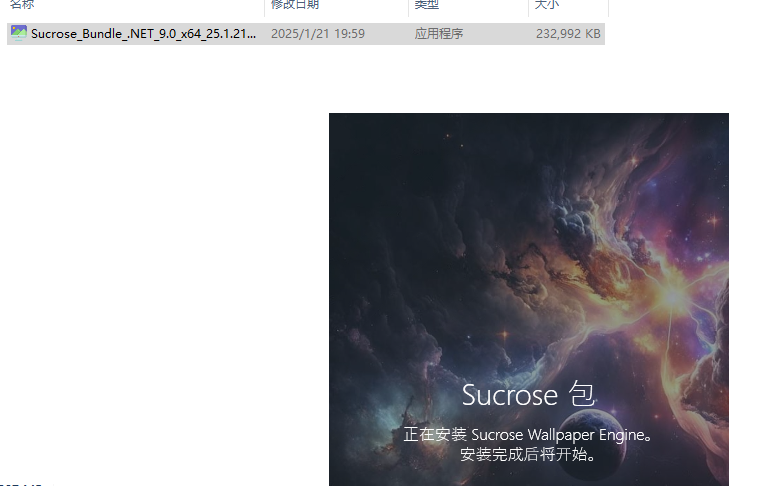
Task: Click the 2025/1/21 19:59 date cell
Action: pos(318,34)
